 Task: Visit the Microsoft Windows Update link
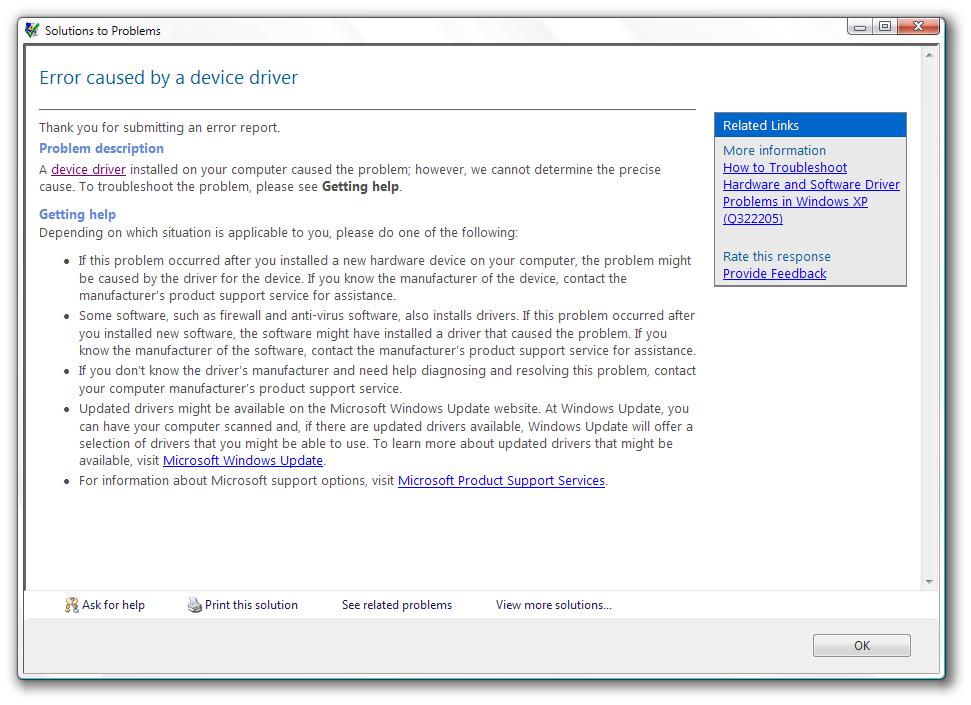(x=243, y=460)
